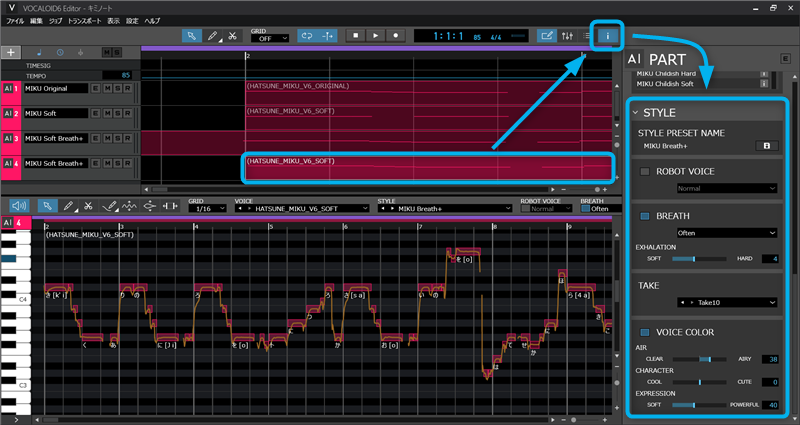Toggle global mute M button

pyautogui.click(x=107, y=53)
